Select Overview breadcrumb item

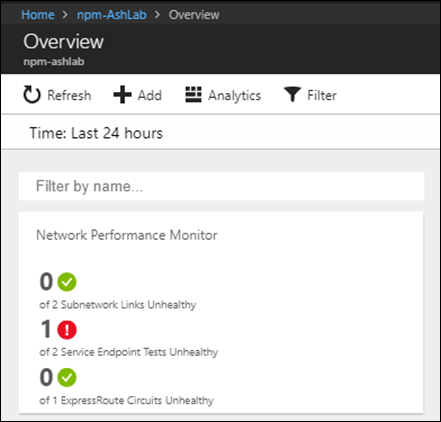[x=194, y=15]
